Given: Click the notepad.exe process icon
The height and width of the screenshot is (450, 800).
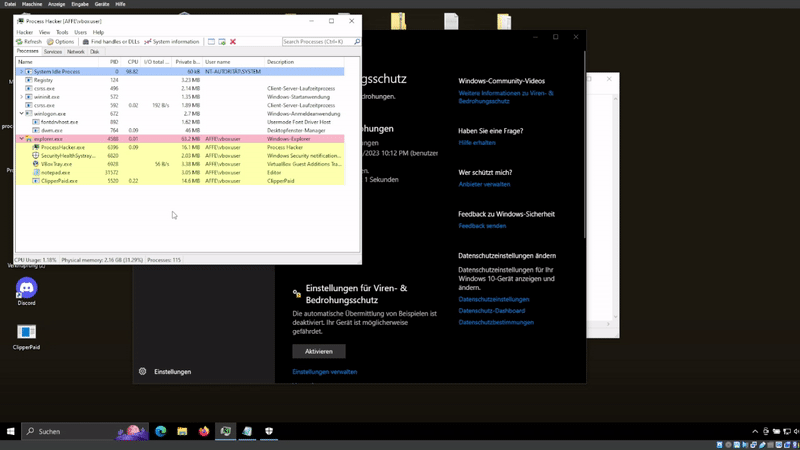Looking at the screenshot, I should point(36,172).
